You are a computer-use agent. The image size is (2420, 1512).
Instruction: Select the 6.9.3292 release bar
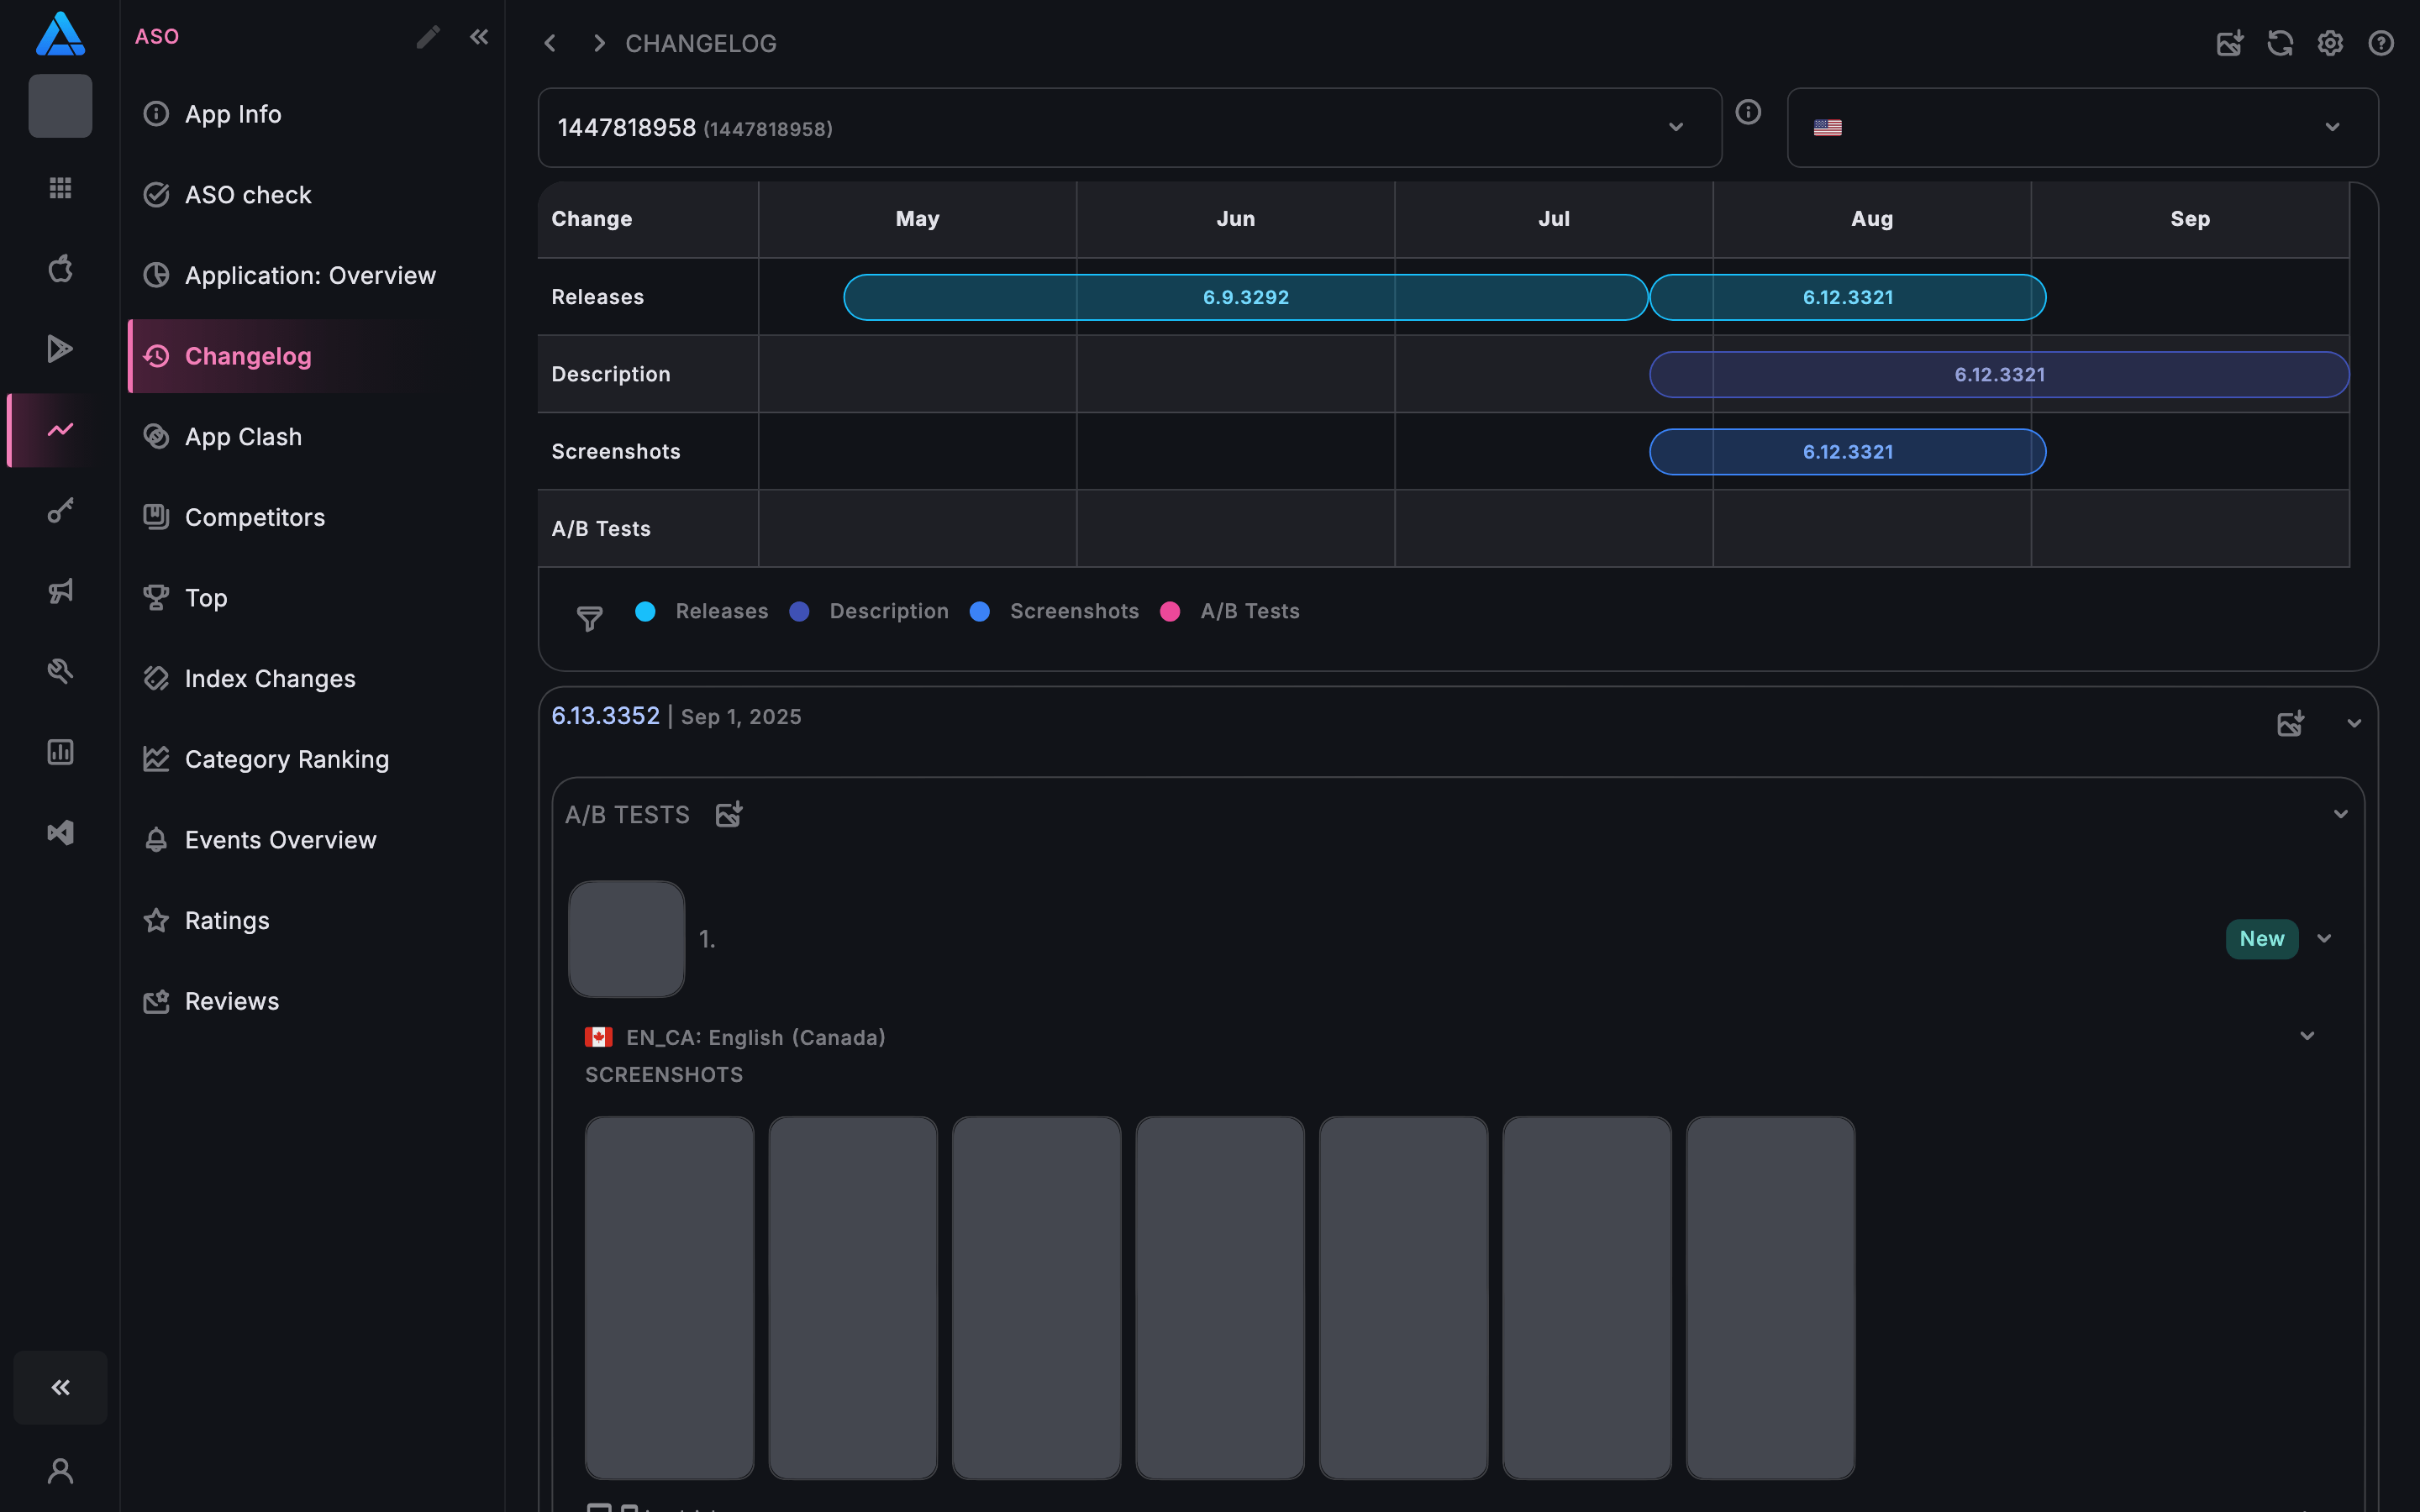click(1245, 297)
